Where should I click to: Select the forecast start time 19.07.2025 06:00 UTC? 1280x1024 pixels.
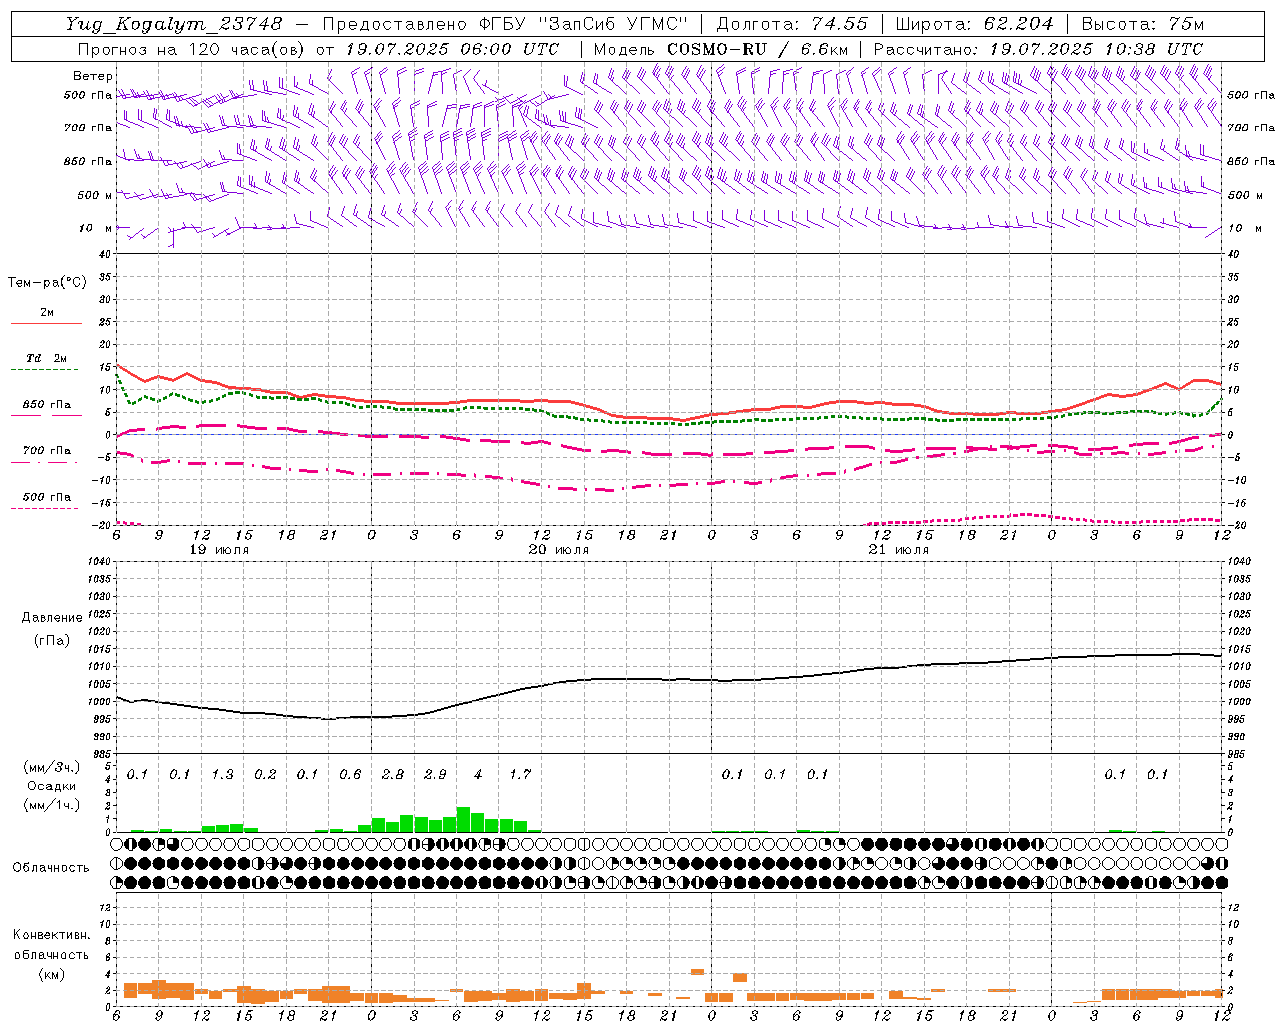452,49
